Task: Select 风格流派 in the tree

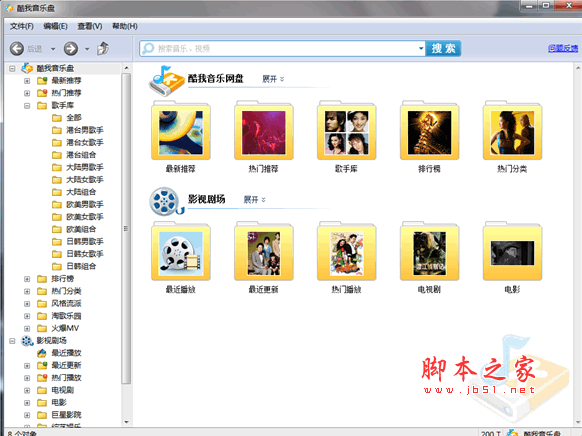Action: tap(66, 304)
